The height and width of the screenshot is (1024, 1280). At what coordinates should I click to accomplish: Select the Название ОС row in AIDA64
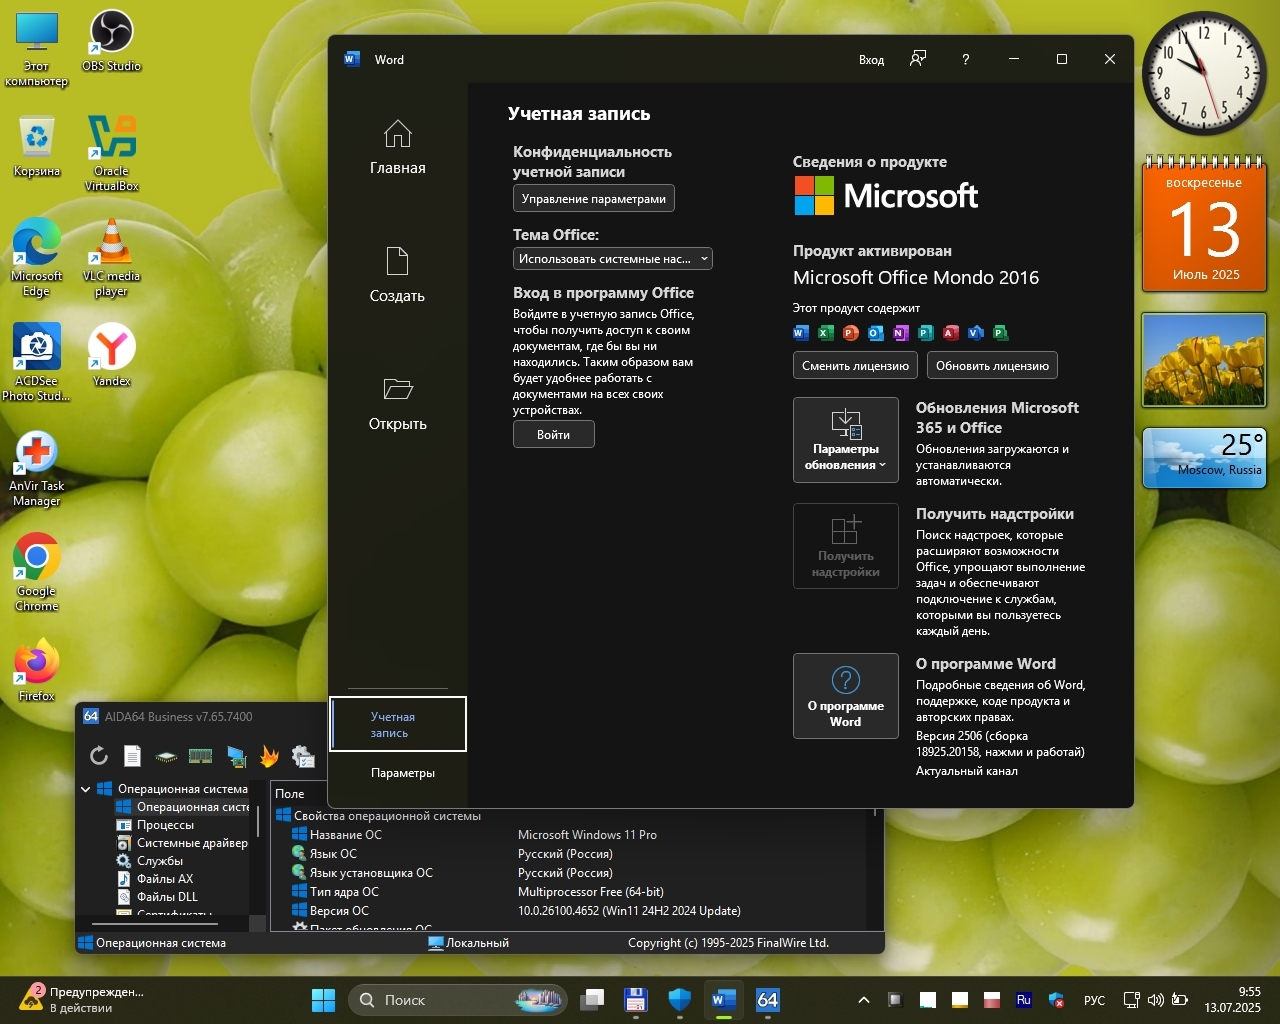click(x=570, y=835)
